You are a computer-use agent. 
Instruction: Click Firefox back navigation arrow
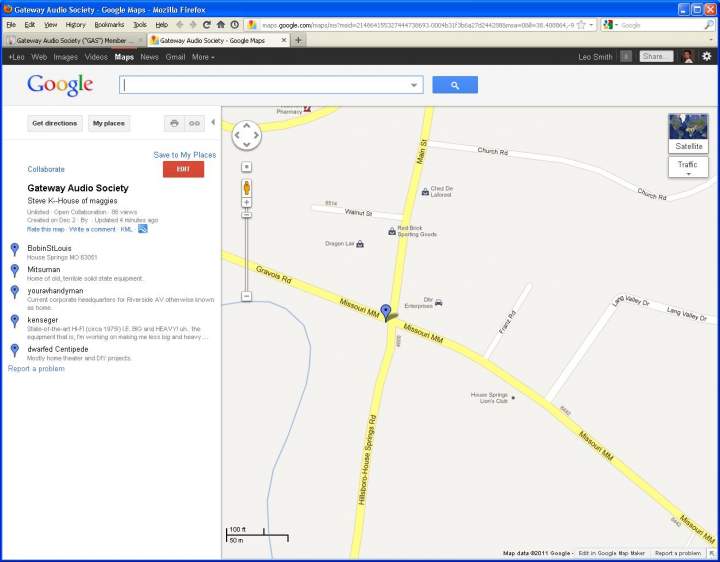(180, 25)
